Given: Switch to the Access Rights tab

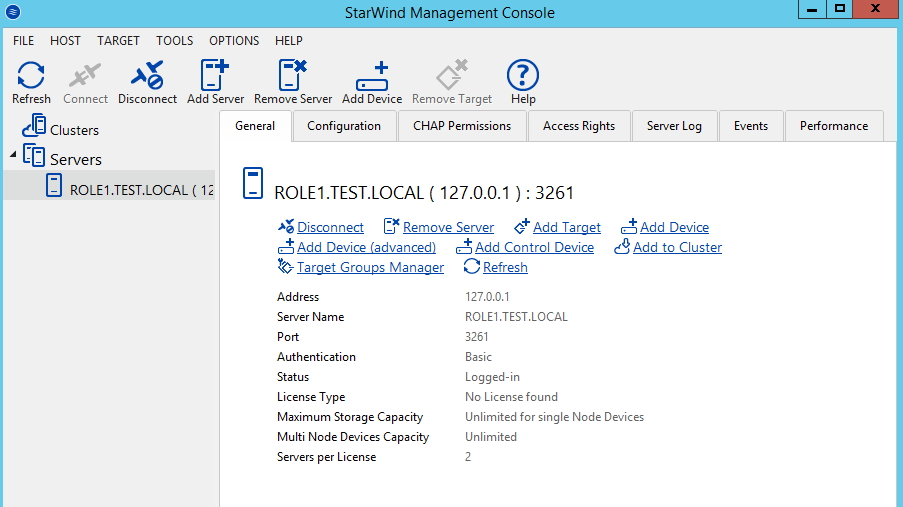Looking at the screenshot, I should point(579,126).
